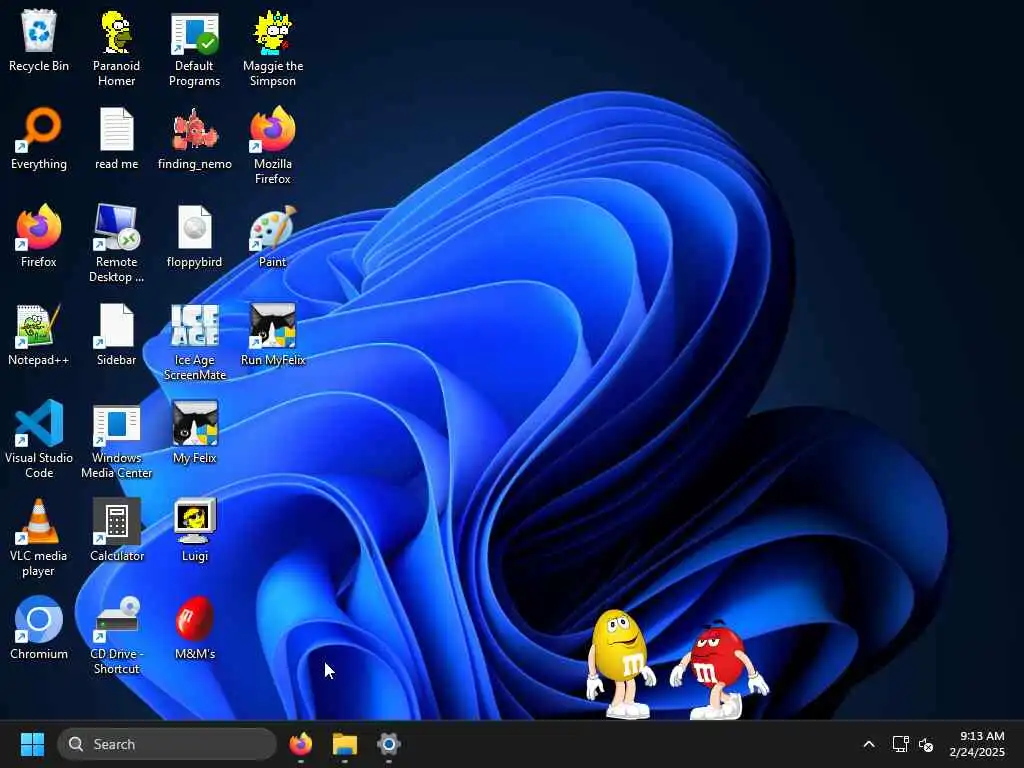Click the muted volume tray icon

click(925, 744)
